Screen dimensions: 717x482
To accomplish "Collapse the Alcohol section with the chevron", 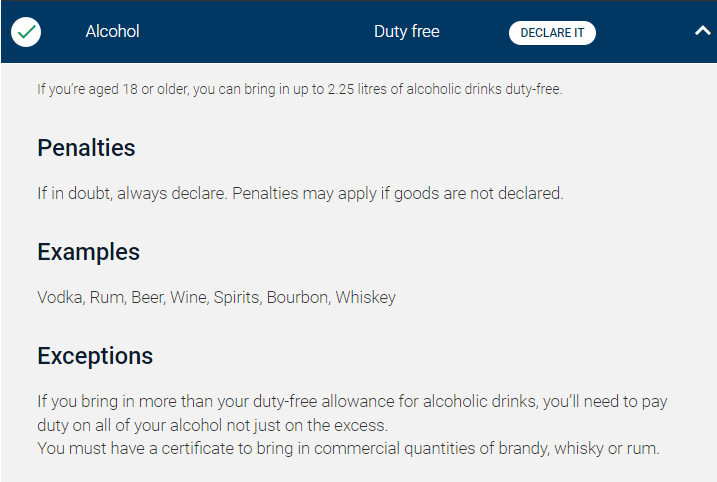I will pos(702,31).
